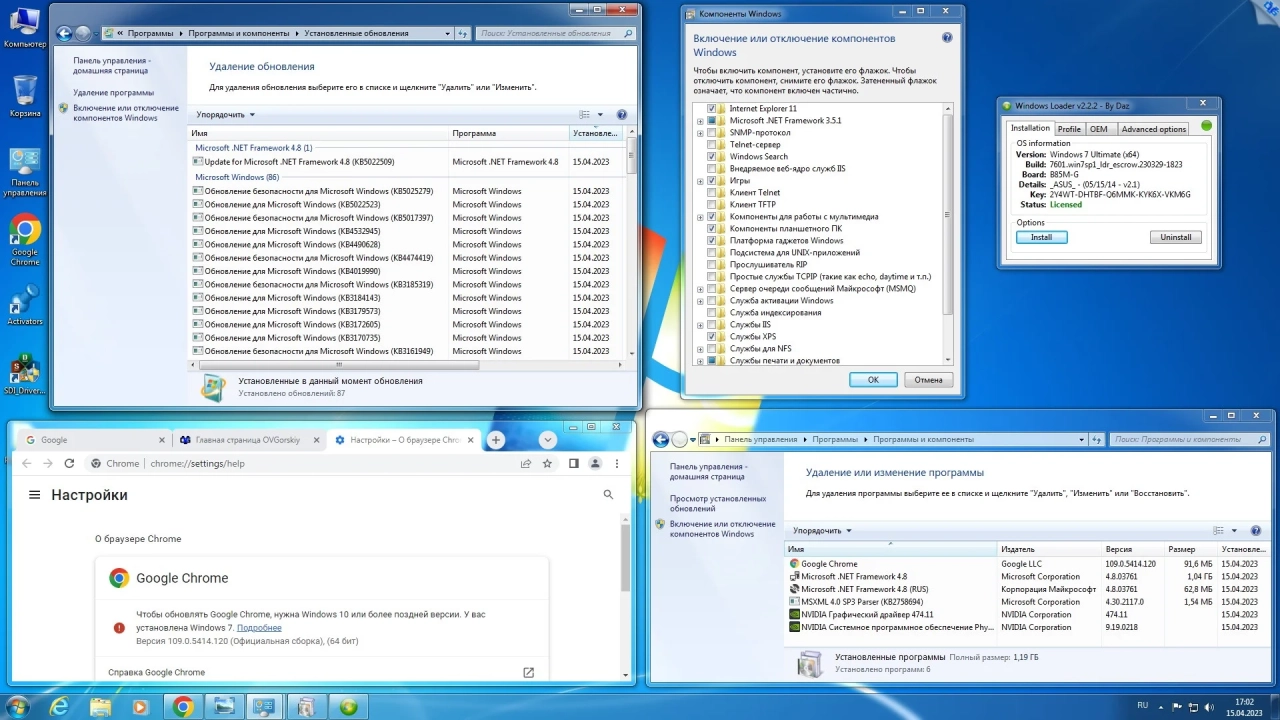Open the Activators desktop icon

click(25, 306)
